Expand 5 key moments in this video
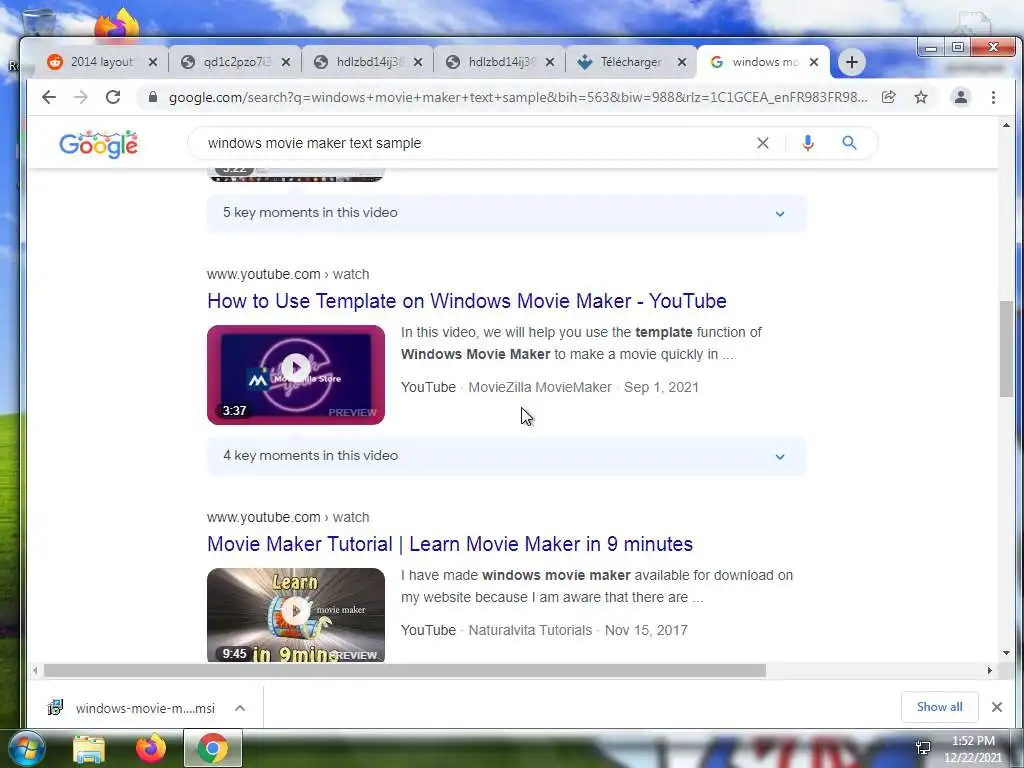 pyautogui.click(x=507, y=213)
